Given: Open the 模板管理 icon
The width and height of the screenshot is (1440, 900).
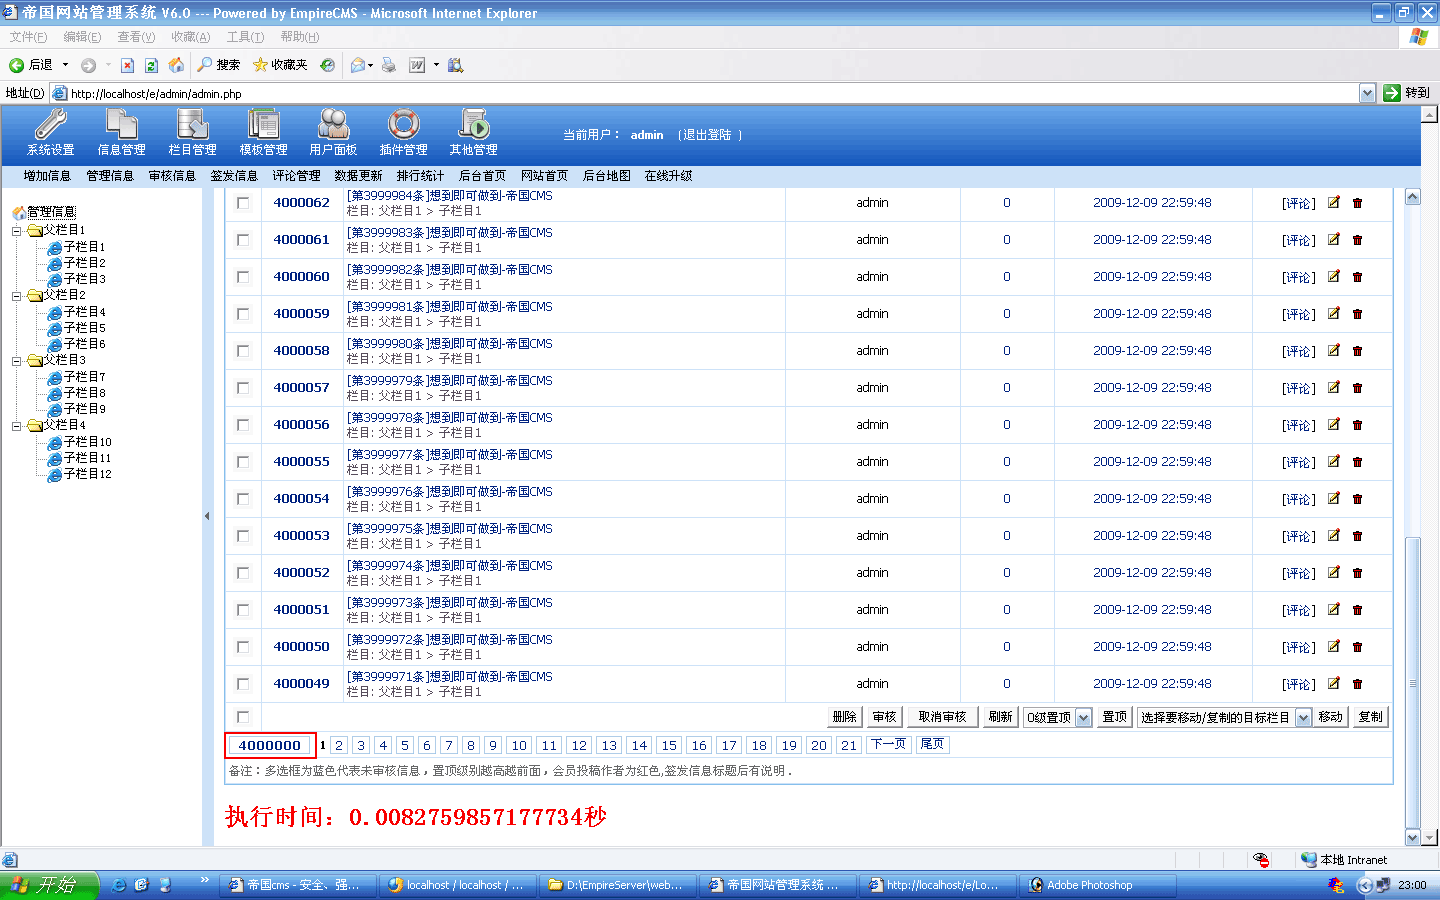Looking at the screenshot, I should 263,125.
